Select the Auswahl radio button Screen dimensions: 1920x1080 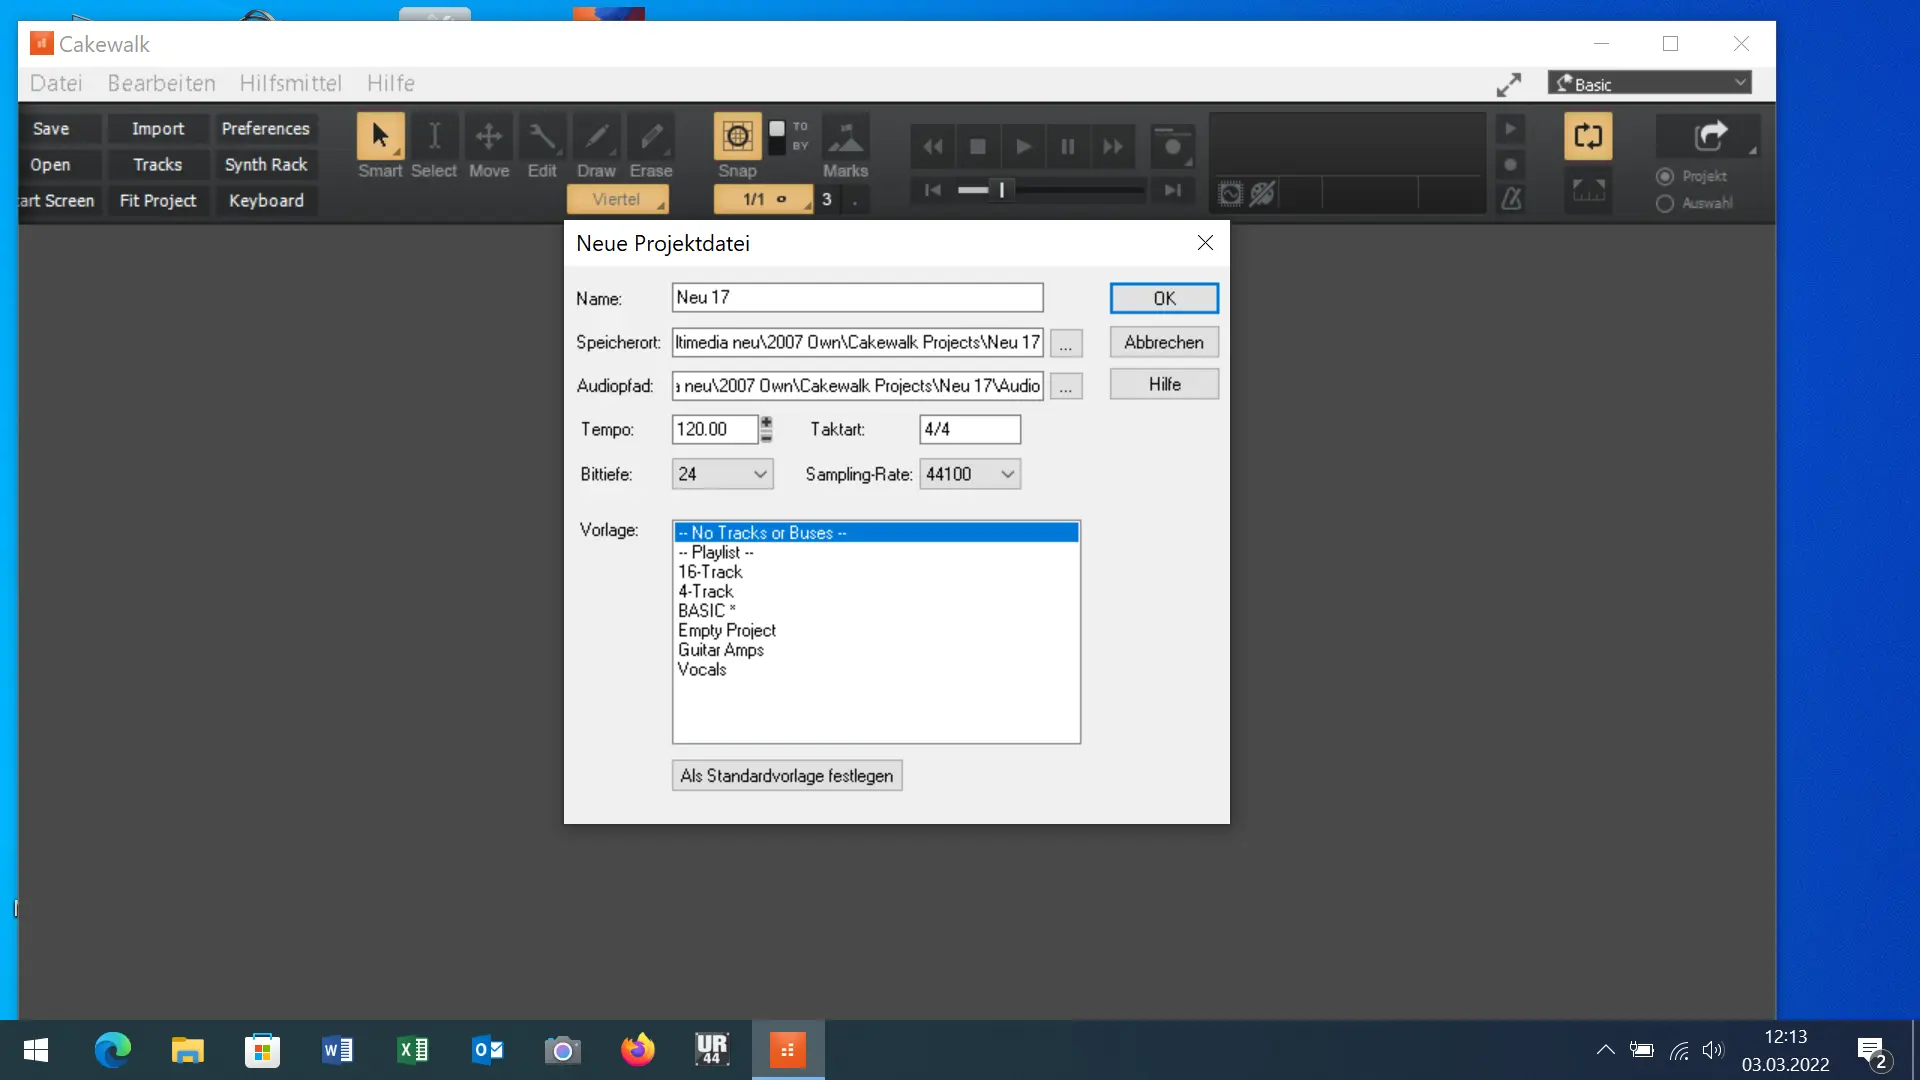coord(1665,203)
